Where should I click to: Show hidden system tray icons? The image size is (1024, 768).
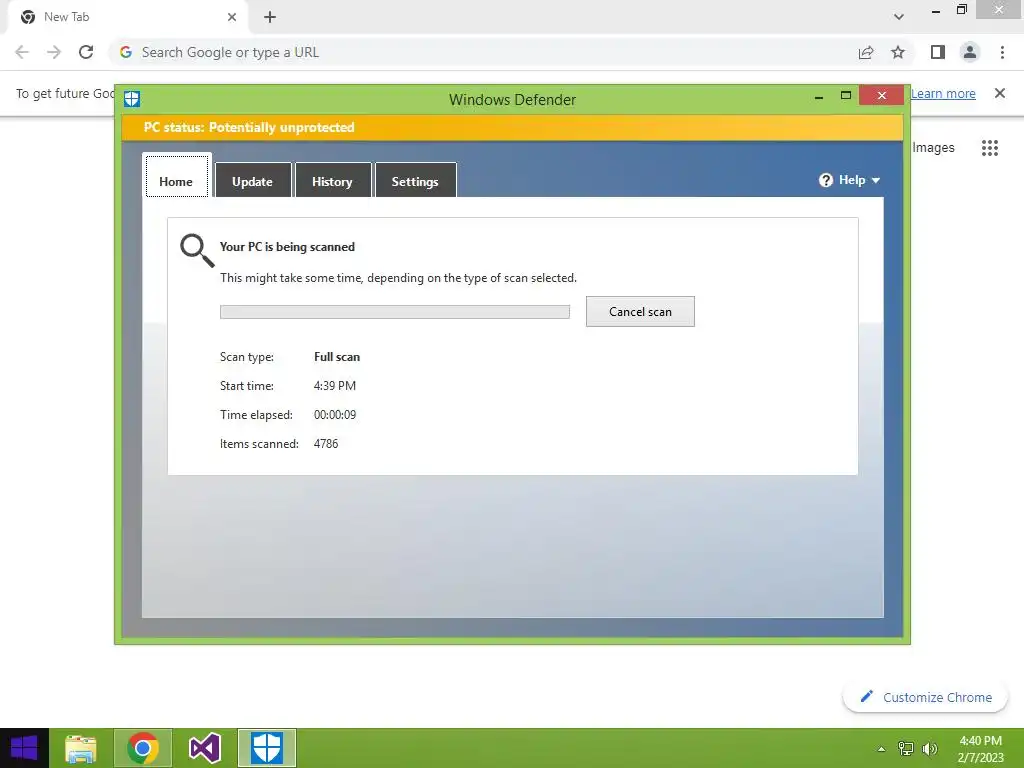[x=881, y=749]
